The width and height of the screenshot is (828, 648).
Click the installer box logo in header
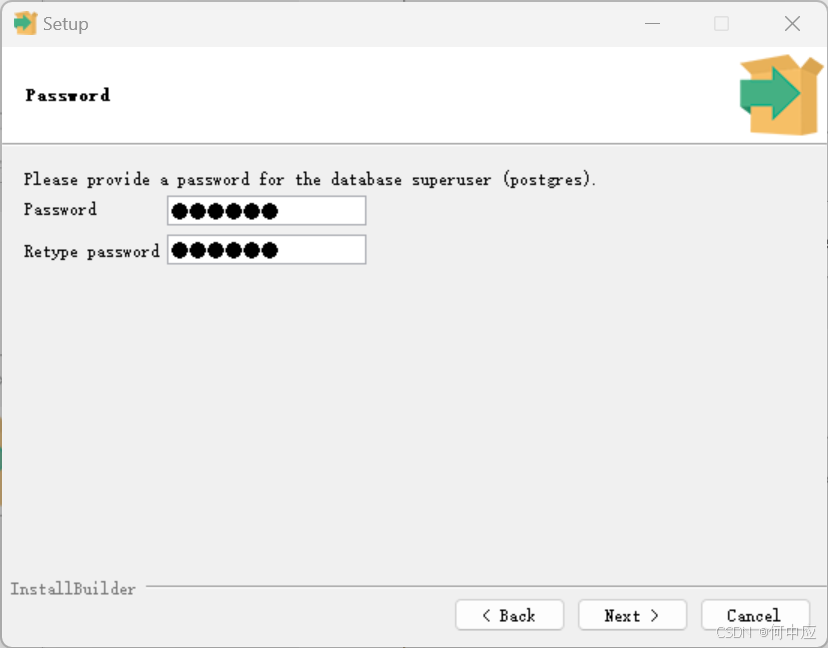[x=781, y=95]
